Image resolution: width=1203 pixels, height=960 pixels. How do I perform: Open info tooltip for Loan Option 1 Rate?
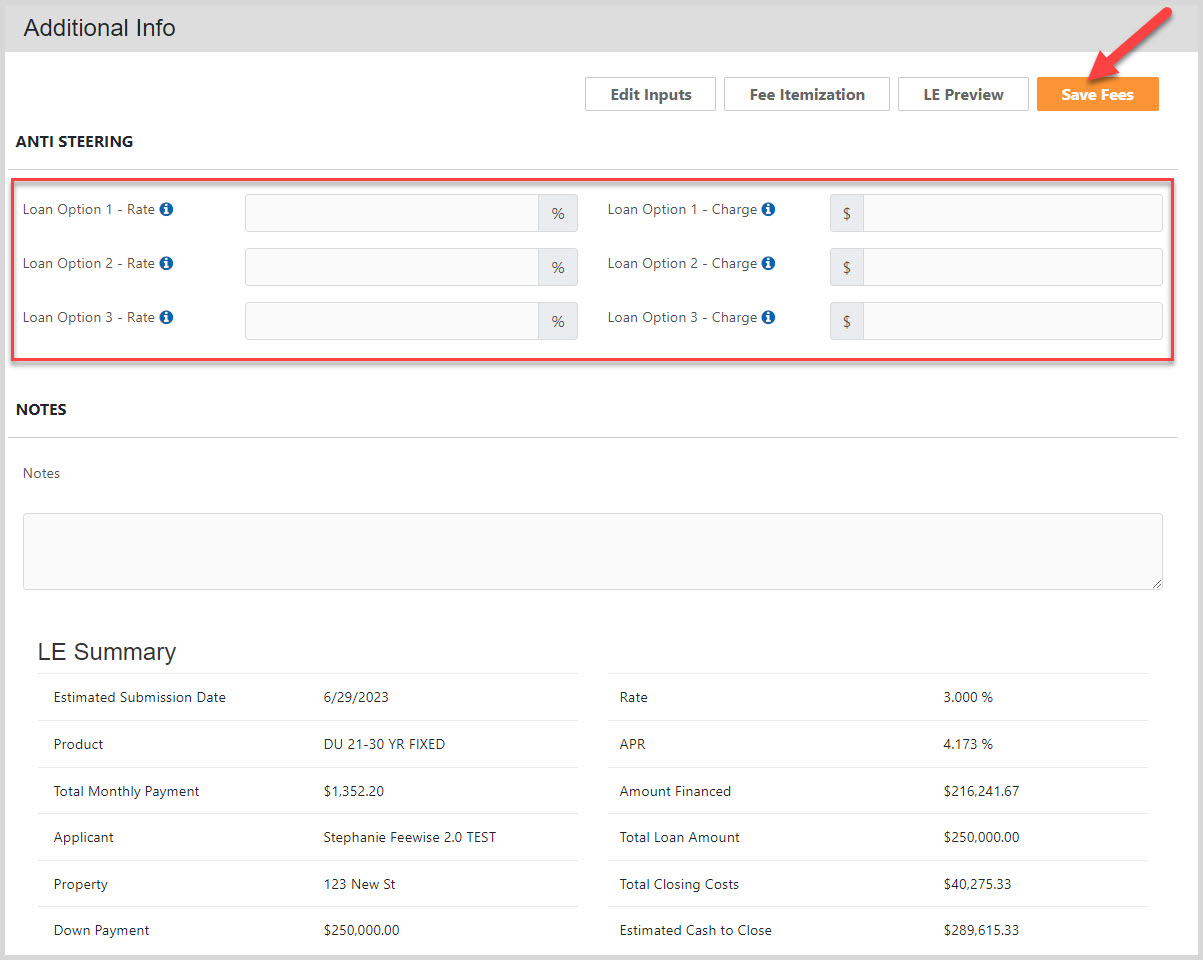pyautogui.click(x=166, y=209)
